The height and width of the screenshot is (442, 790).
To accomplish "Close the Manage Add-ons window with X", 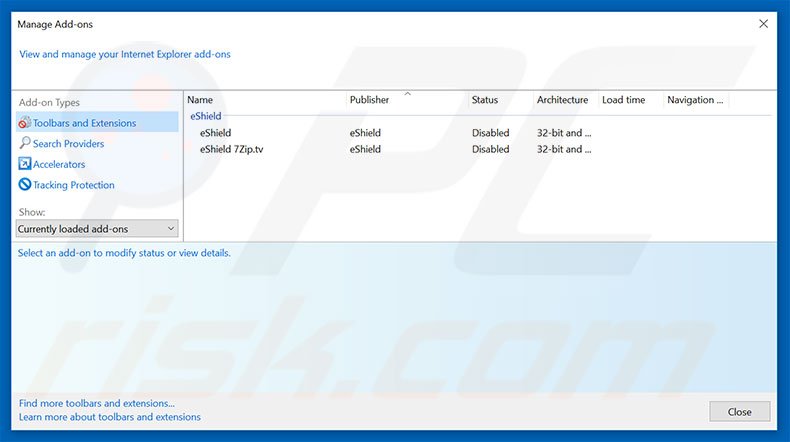I will 763,24.
